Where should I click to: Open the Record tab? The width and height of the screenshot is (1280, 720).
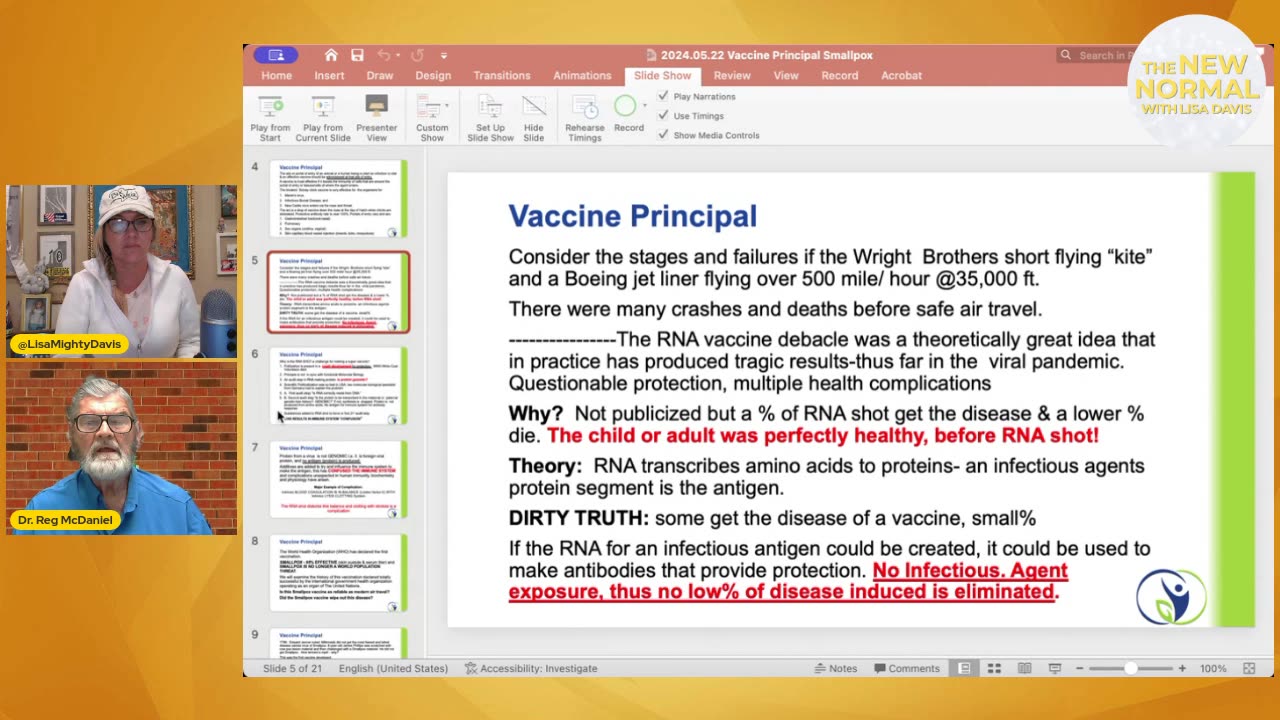(839, 75)
